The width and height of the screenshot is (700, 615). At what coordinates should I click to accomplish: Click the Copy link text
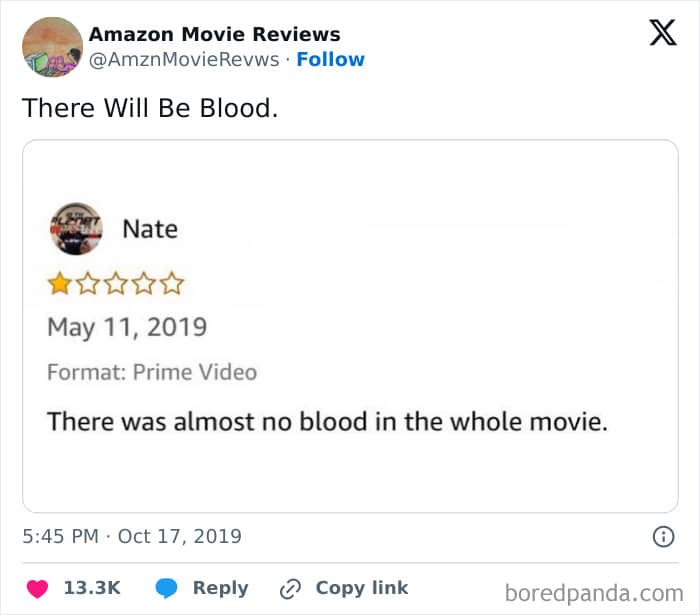point(361,588)
